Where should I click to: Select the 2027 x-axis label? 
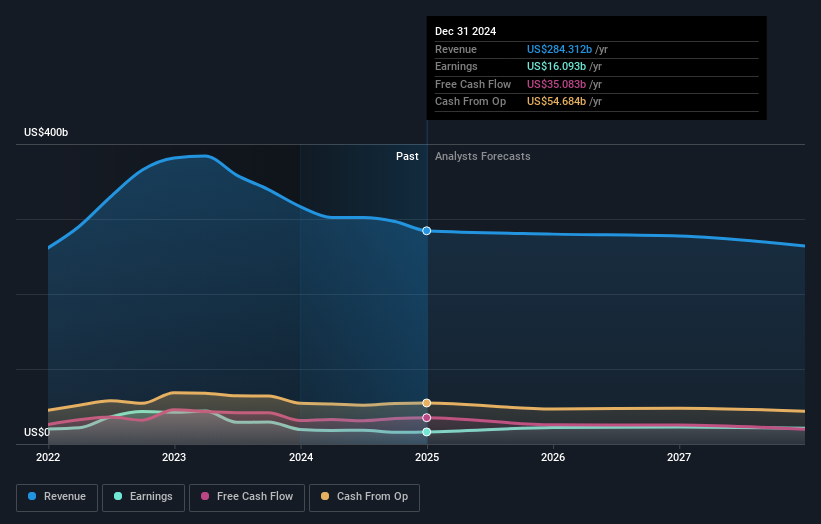(x=679, y=457)
